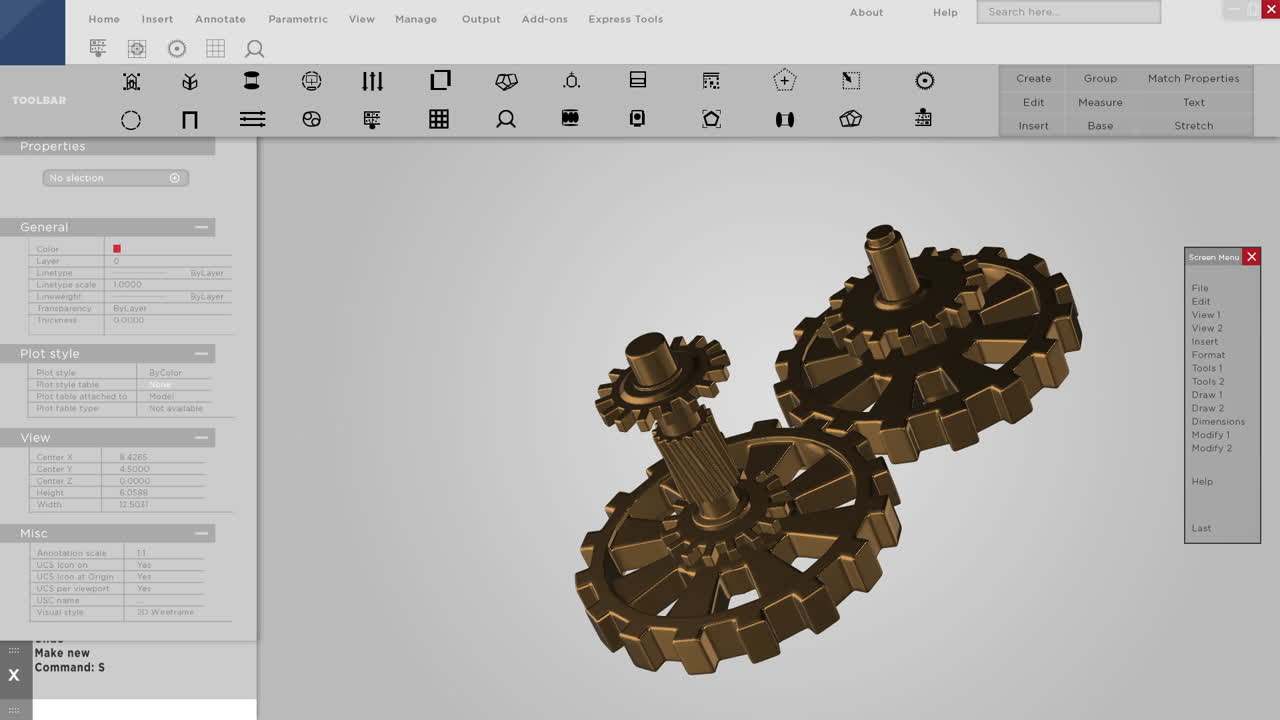Toggle UCS per viewport setting
The height and width of the screenshot is (720, 1280).
143,588
